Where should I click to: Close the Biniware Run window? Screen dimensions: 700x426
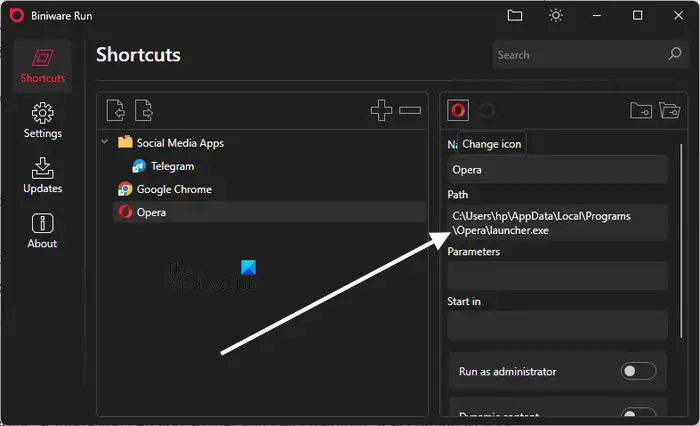coord(678,16)
